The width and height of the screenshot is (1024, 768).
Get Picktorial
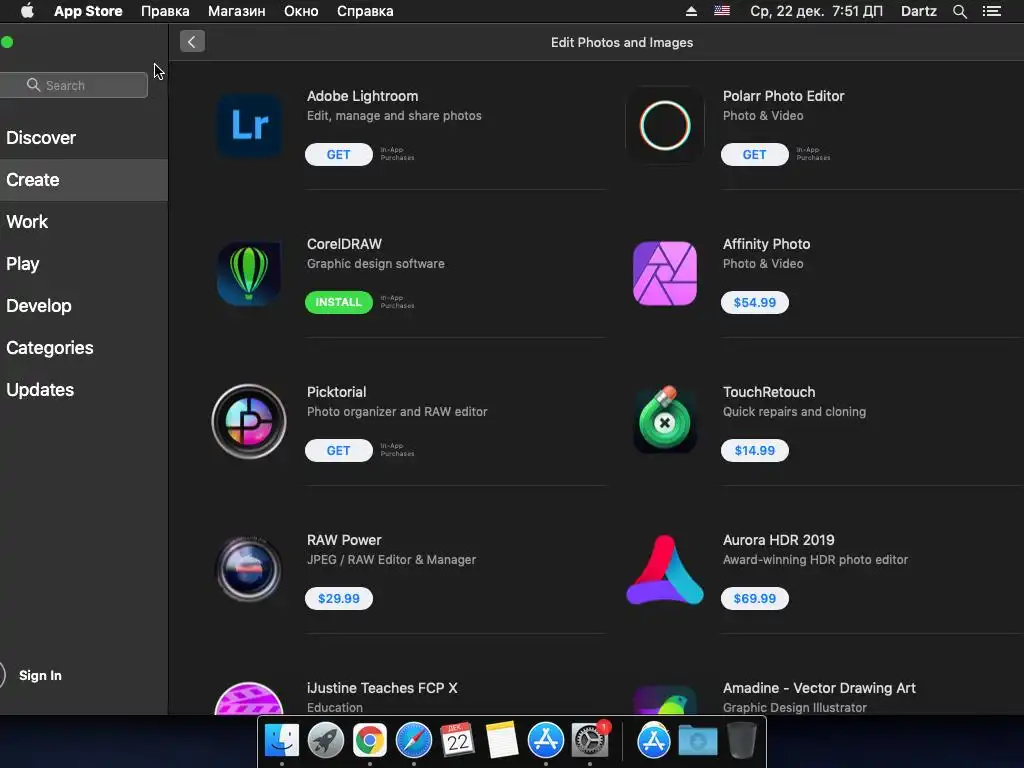tap(338, 451)
